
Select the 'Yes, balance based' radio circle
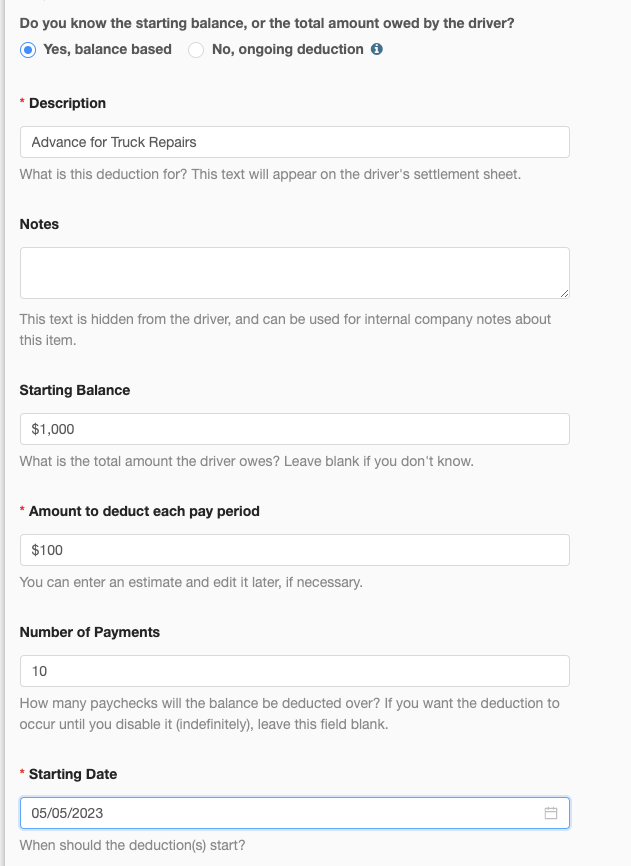pos(28,50)
